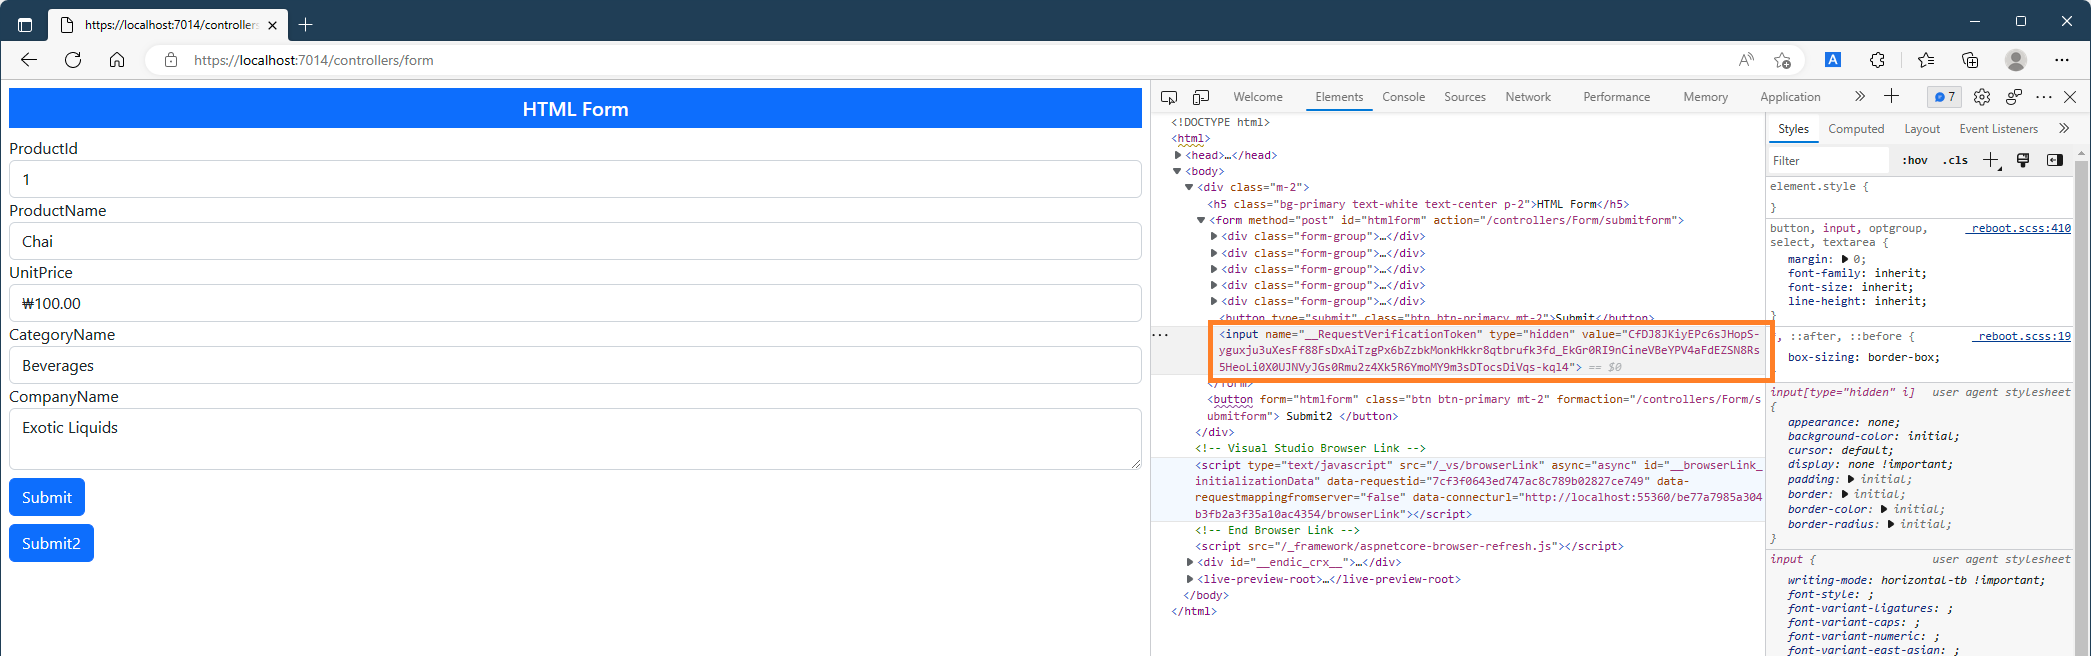Viewport: 2091px width, 656px height.
Task: Click the address bar URL
Action: [314, 60]
